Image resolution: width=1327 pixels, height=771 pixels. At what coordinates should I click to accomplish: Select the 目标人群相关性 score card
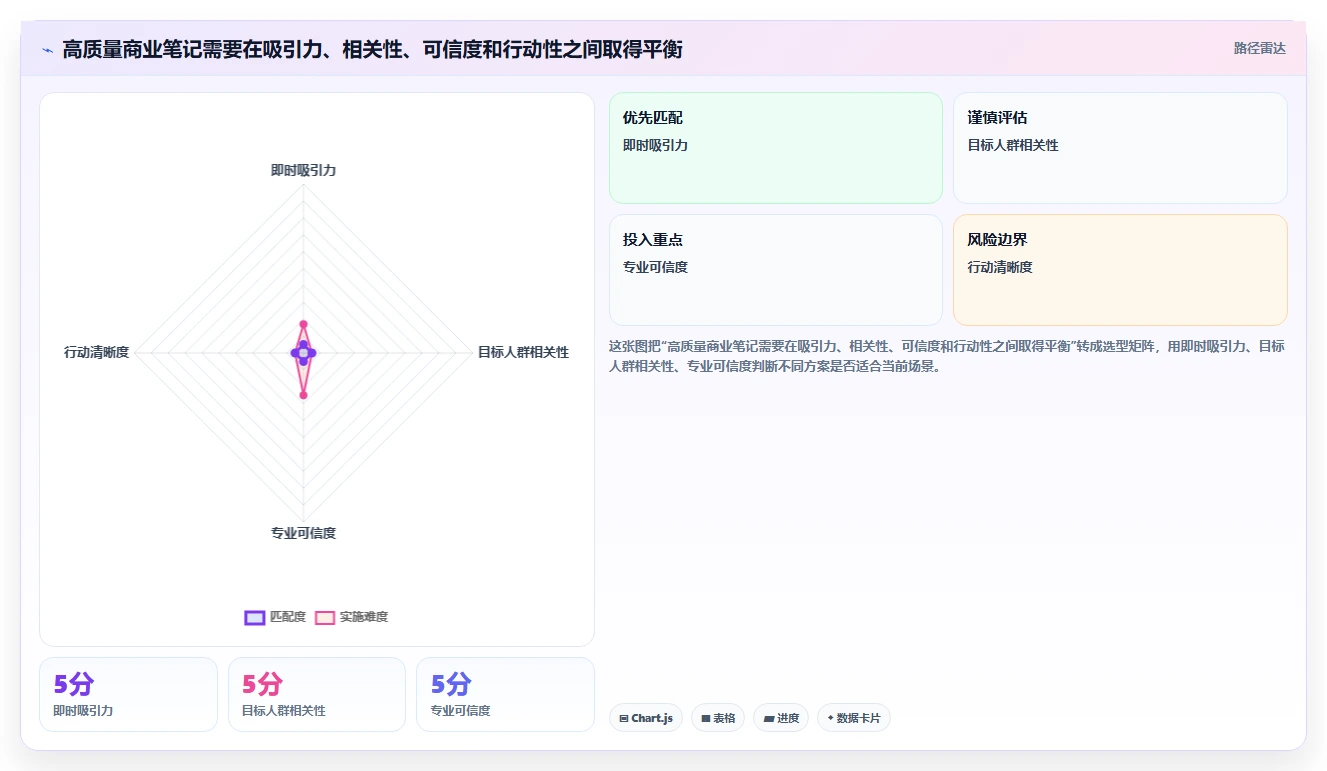tap(317, 694)
